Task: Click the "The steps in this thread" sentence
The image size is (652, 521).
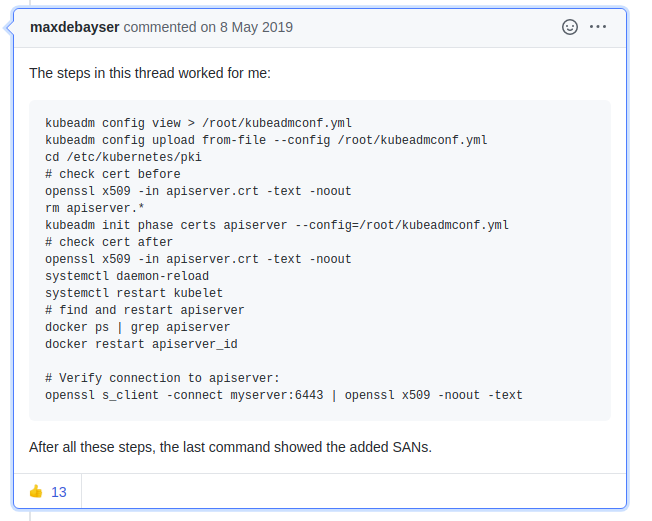Action: click(150, 73)
